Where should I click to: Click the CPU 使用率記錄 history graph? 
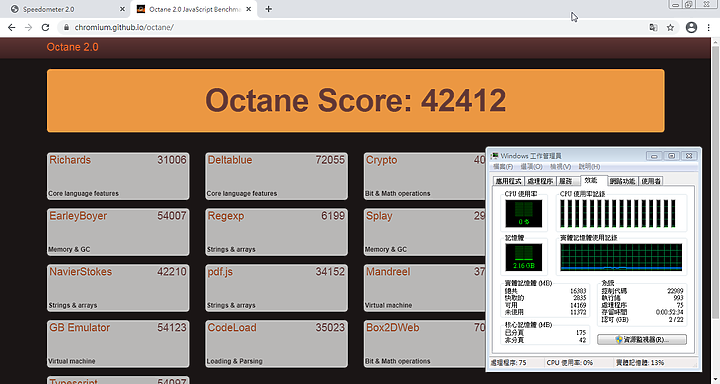pos(618,214)
